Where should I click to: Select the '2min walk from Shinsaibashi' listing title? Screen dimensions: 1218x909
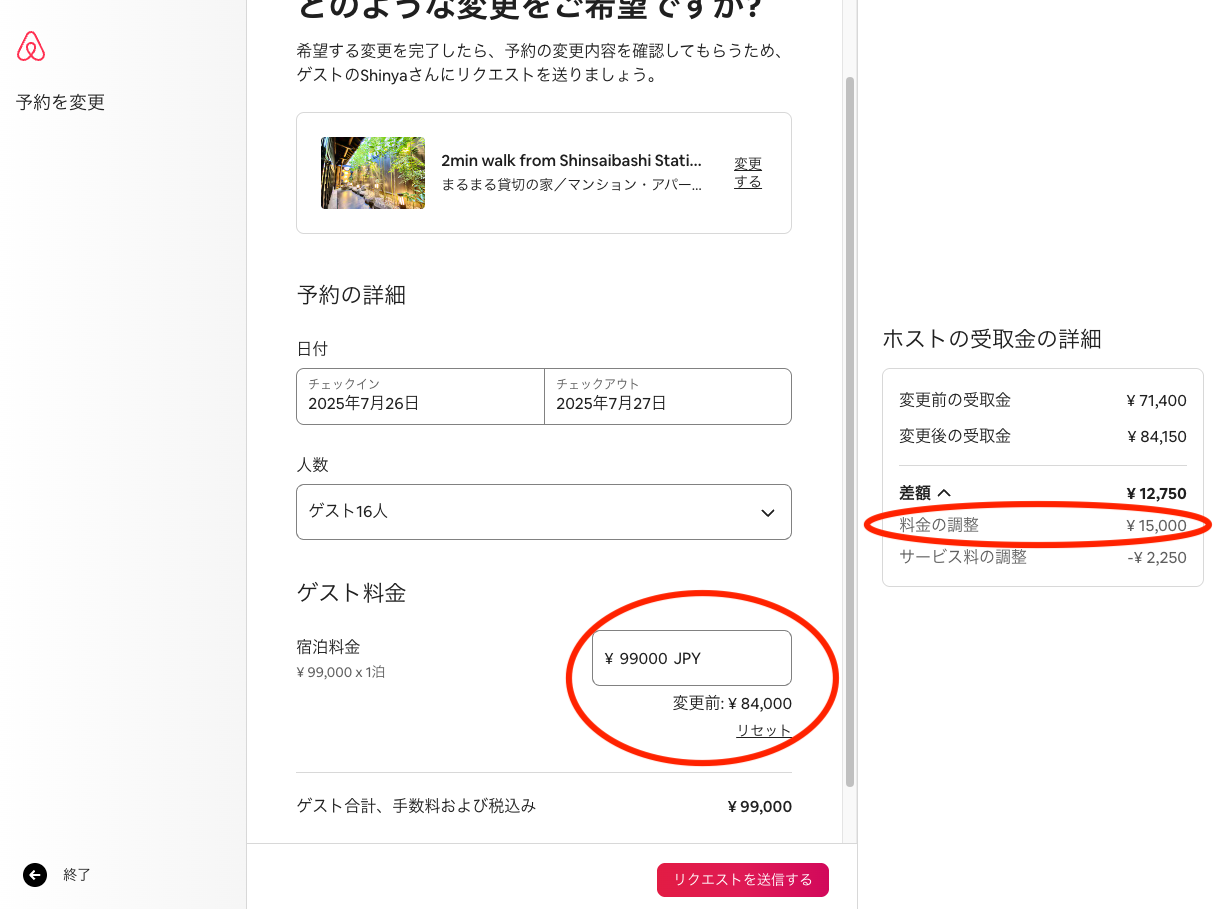(x=571, y=161)
